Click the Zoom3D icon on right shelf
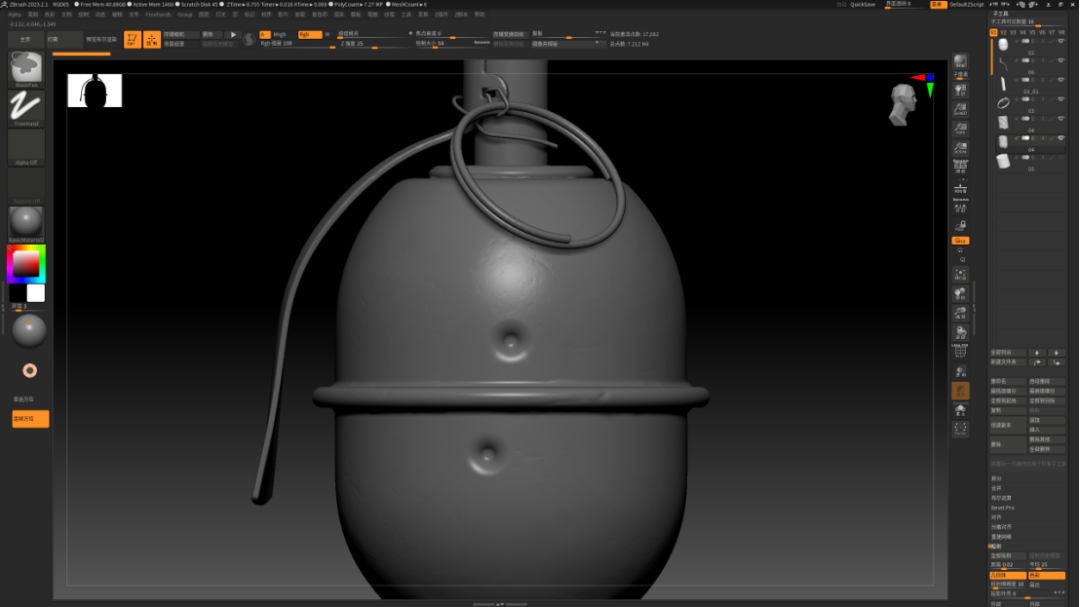Screen dimensions: 1080x607 click(960, 313)
